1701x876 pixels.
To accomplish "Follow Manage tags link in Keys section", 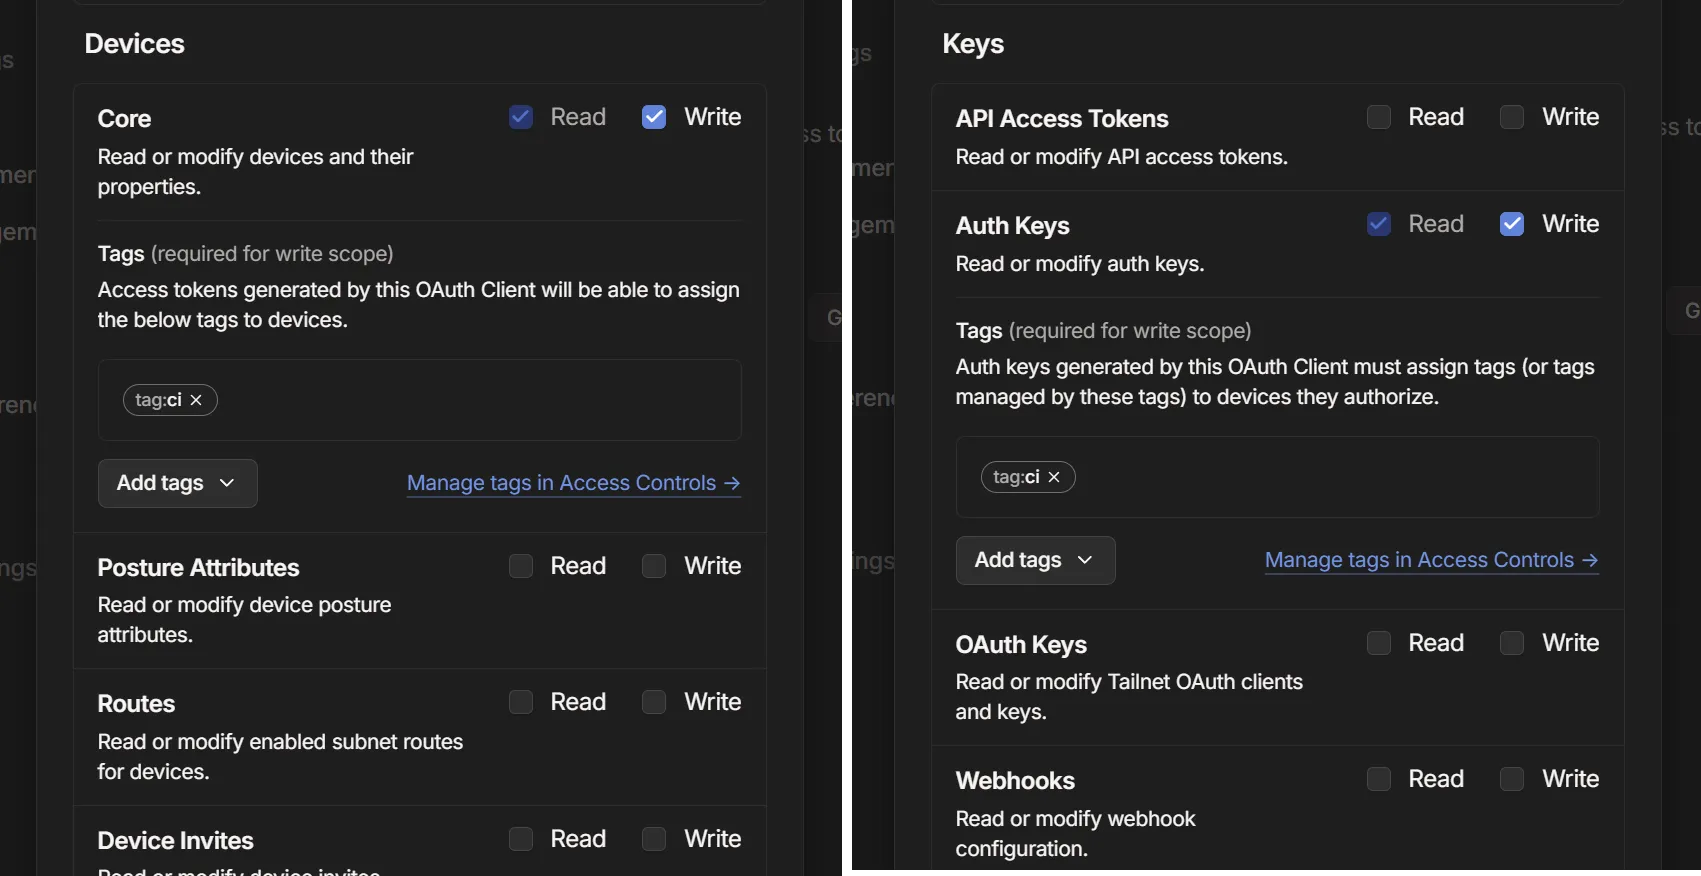I will tap(1431, 560).
